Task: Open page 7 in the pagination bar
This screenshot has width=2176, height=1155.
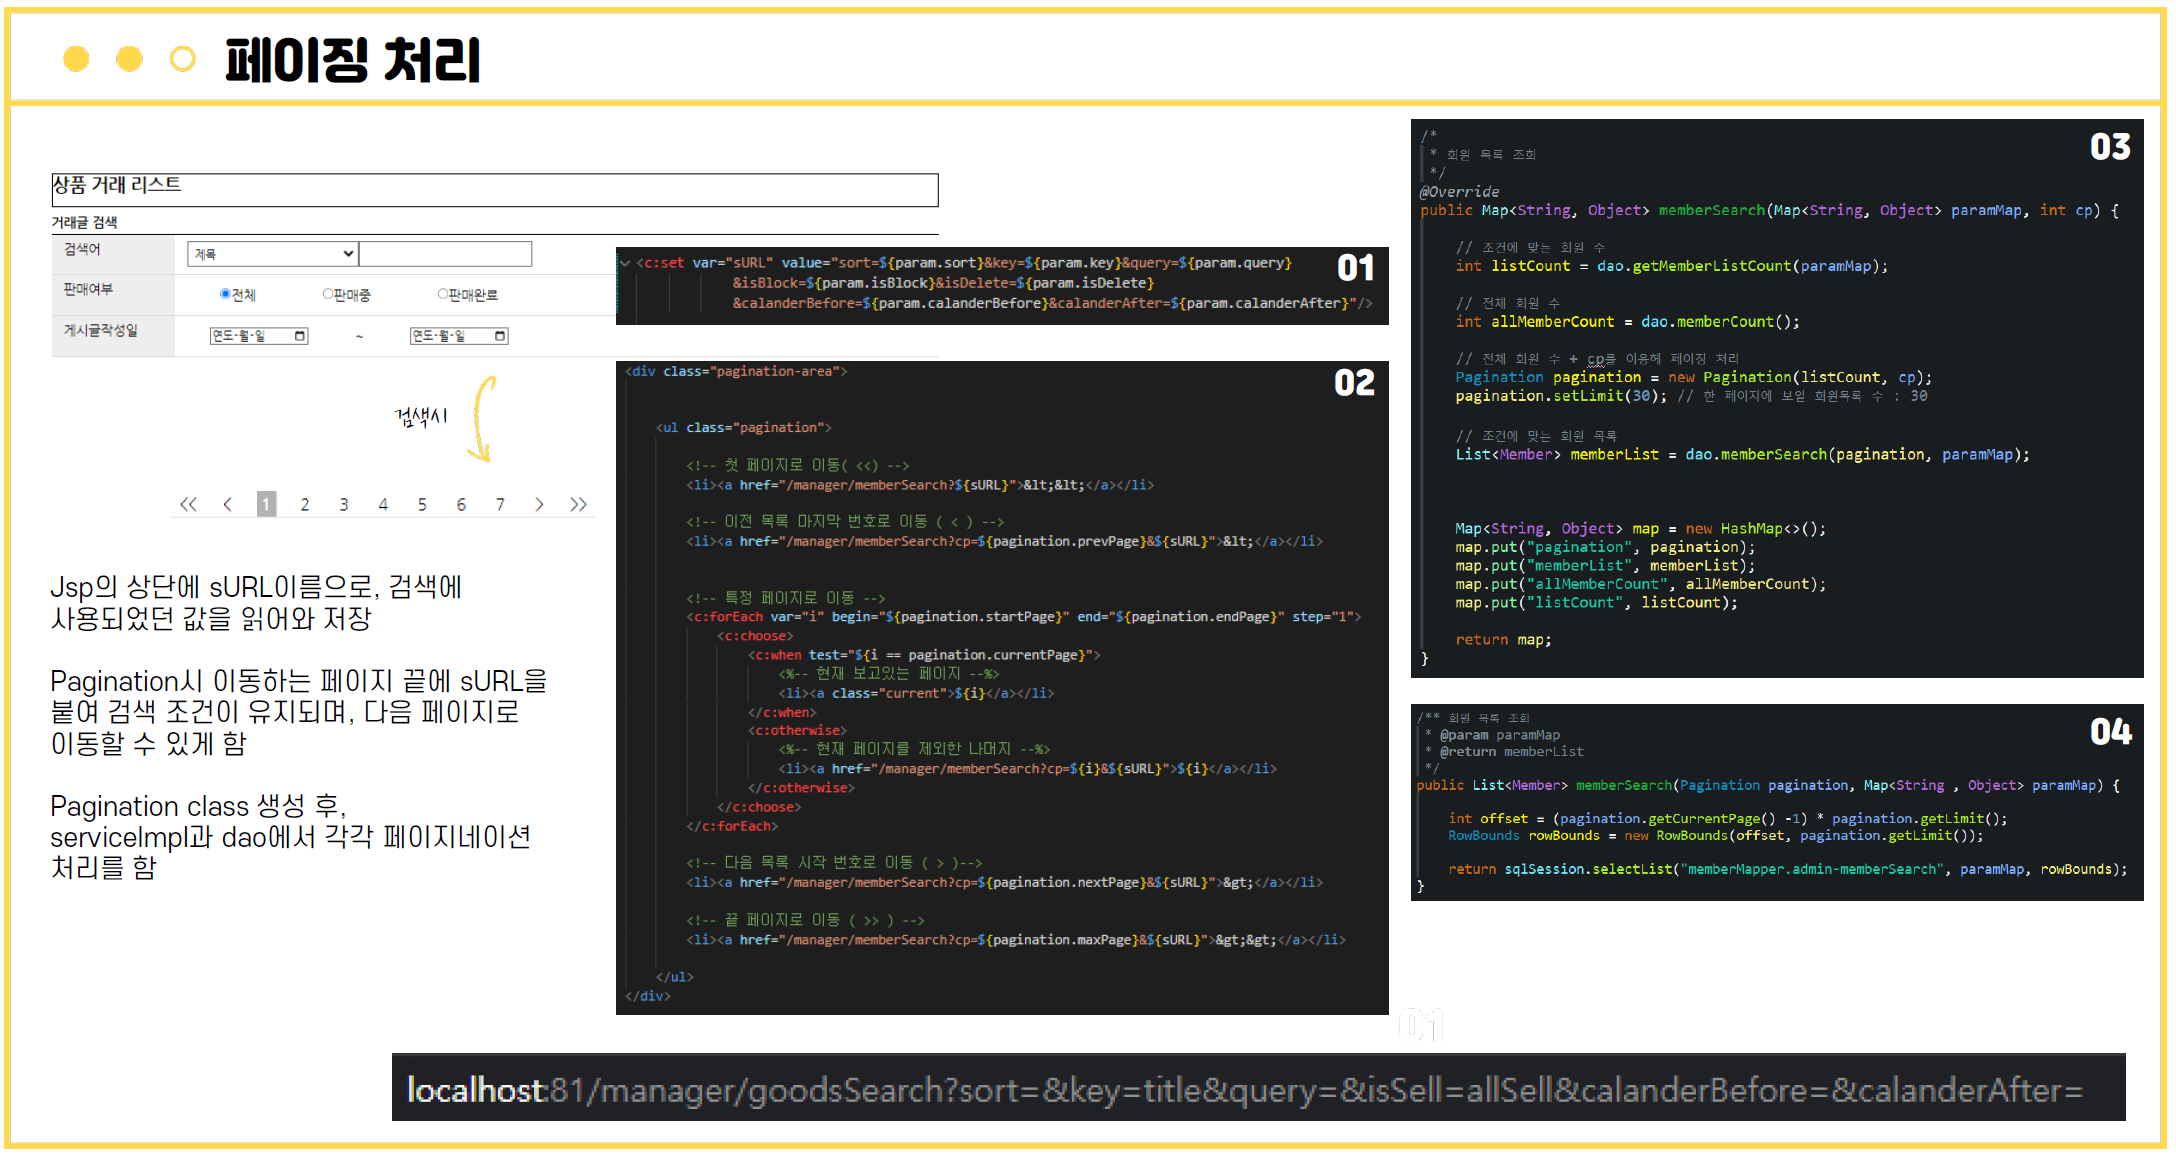Action: pyautogui.click(x=500, y=505)
